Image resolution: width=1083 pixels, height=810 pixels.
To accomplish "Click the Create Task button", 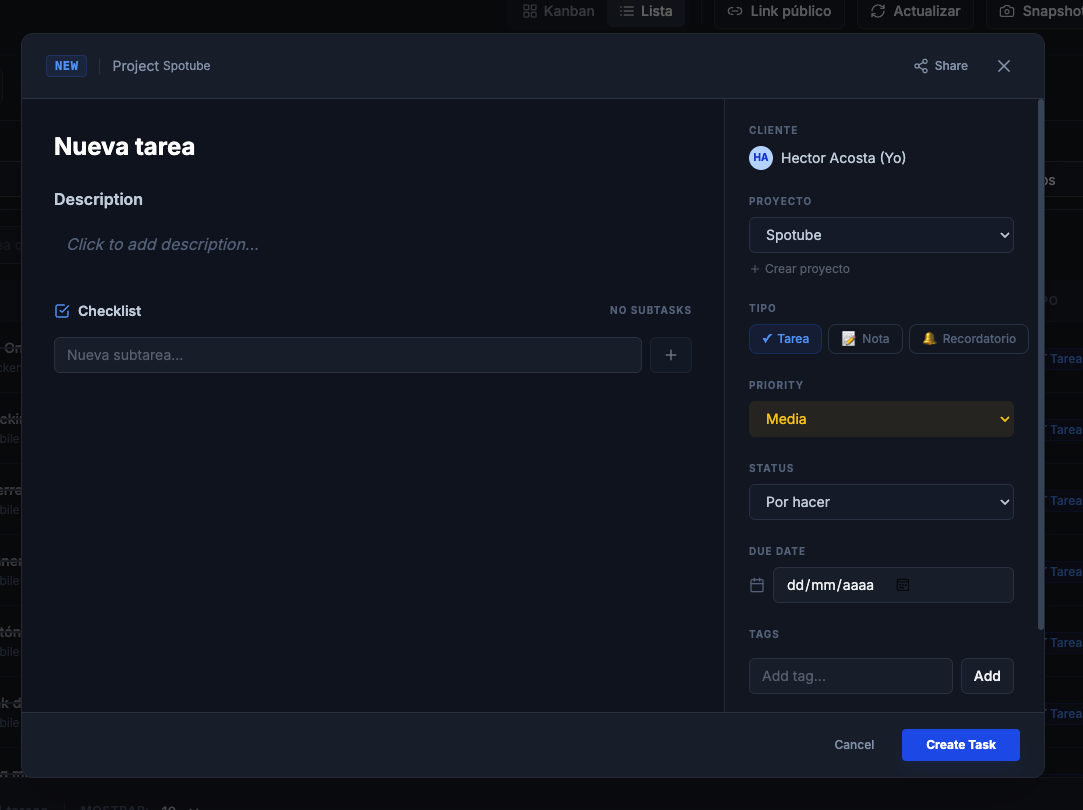I will 960,744.
